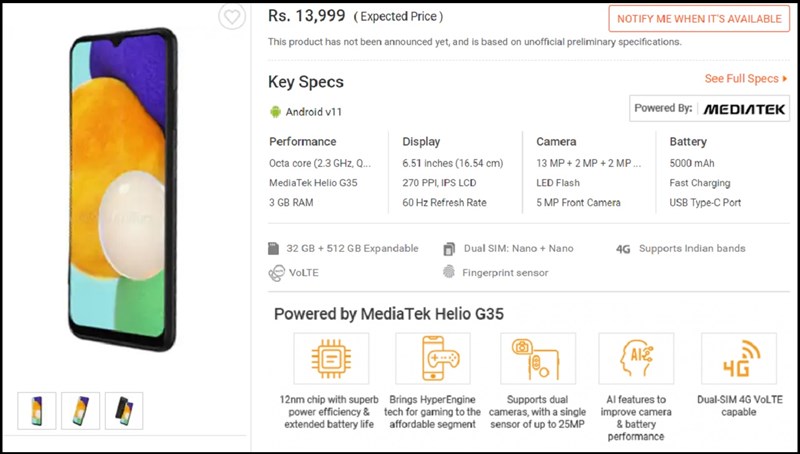Click the Android v11 robot icon

click(x=275, y=111)
